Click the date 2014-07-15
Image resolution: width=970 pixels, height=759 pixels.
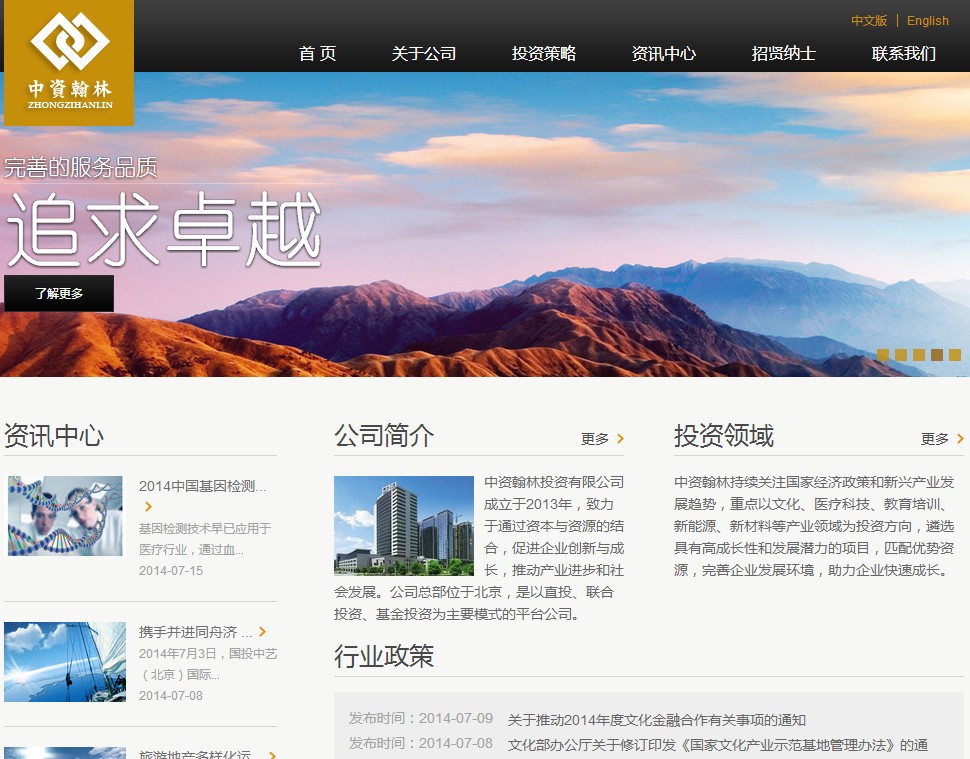click(171, 570)
